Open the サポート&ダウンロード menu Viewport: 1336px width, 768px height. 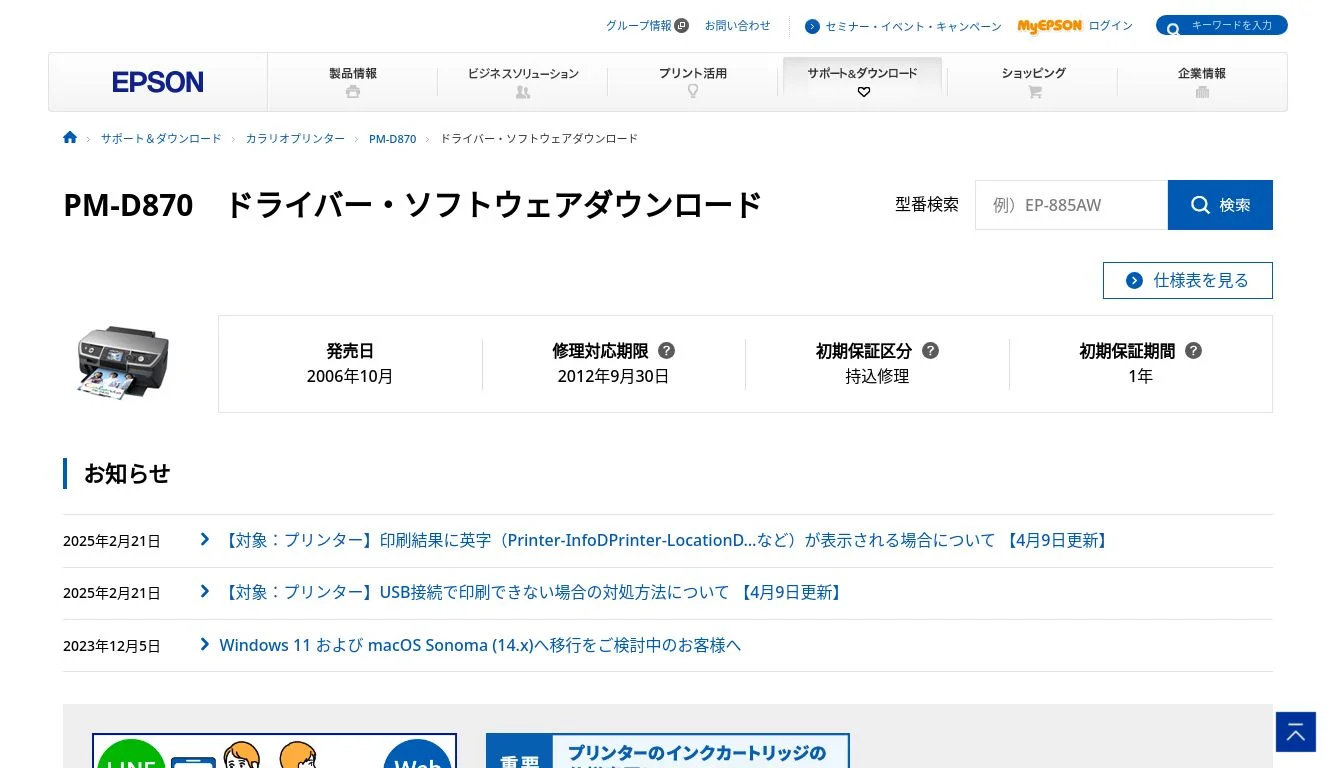pos(862,82)
